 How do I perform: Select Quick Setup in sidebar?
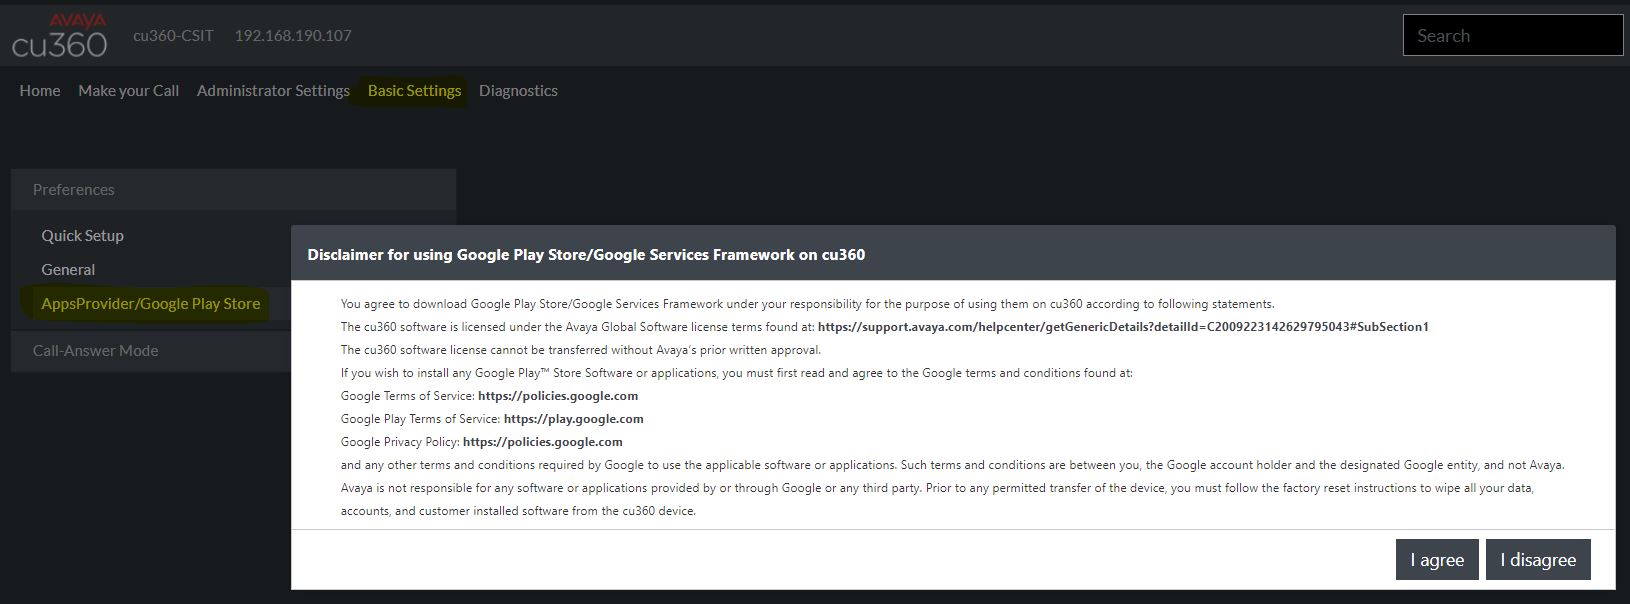pyautogui.click(x=82, y=235)
